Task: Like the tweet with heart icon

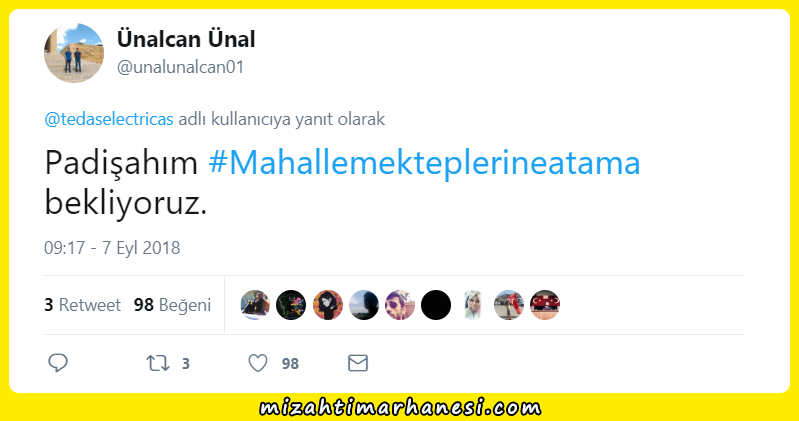Action: [258, 363]
